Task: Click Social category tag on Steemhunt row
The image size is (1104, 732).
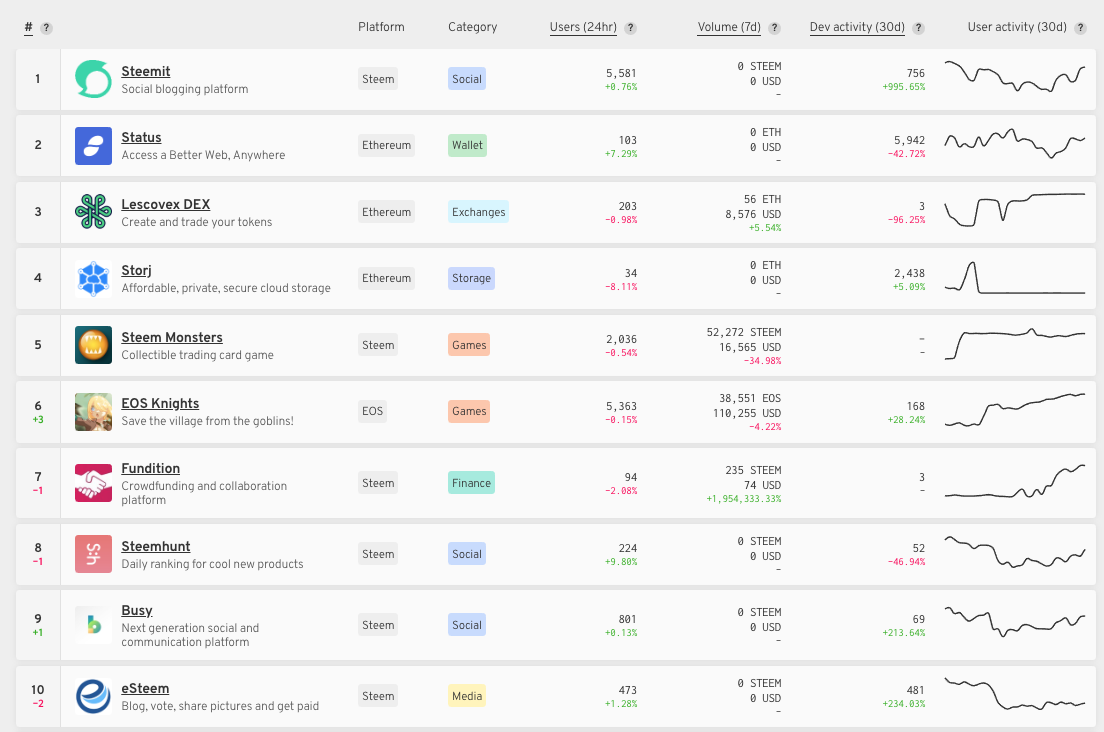Action: coord(467,554)
